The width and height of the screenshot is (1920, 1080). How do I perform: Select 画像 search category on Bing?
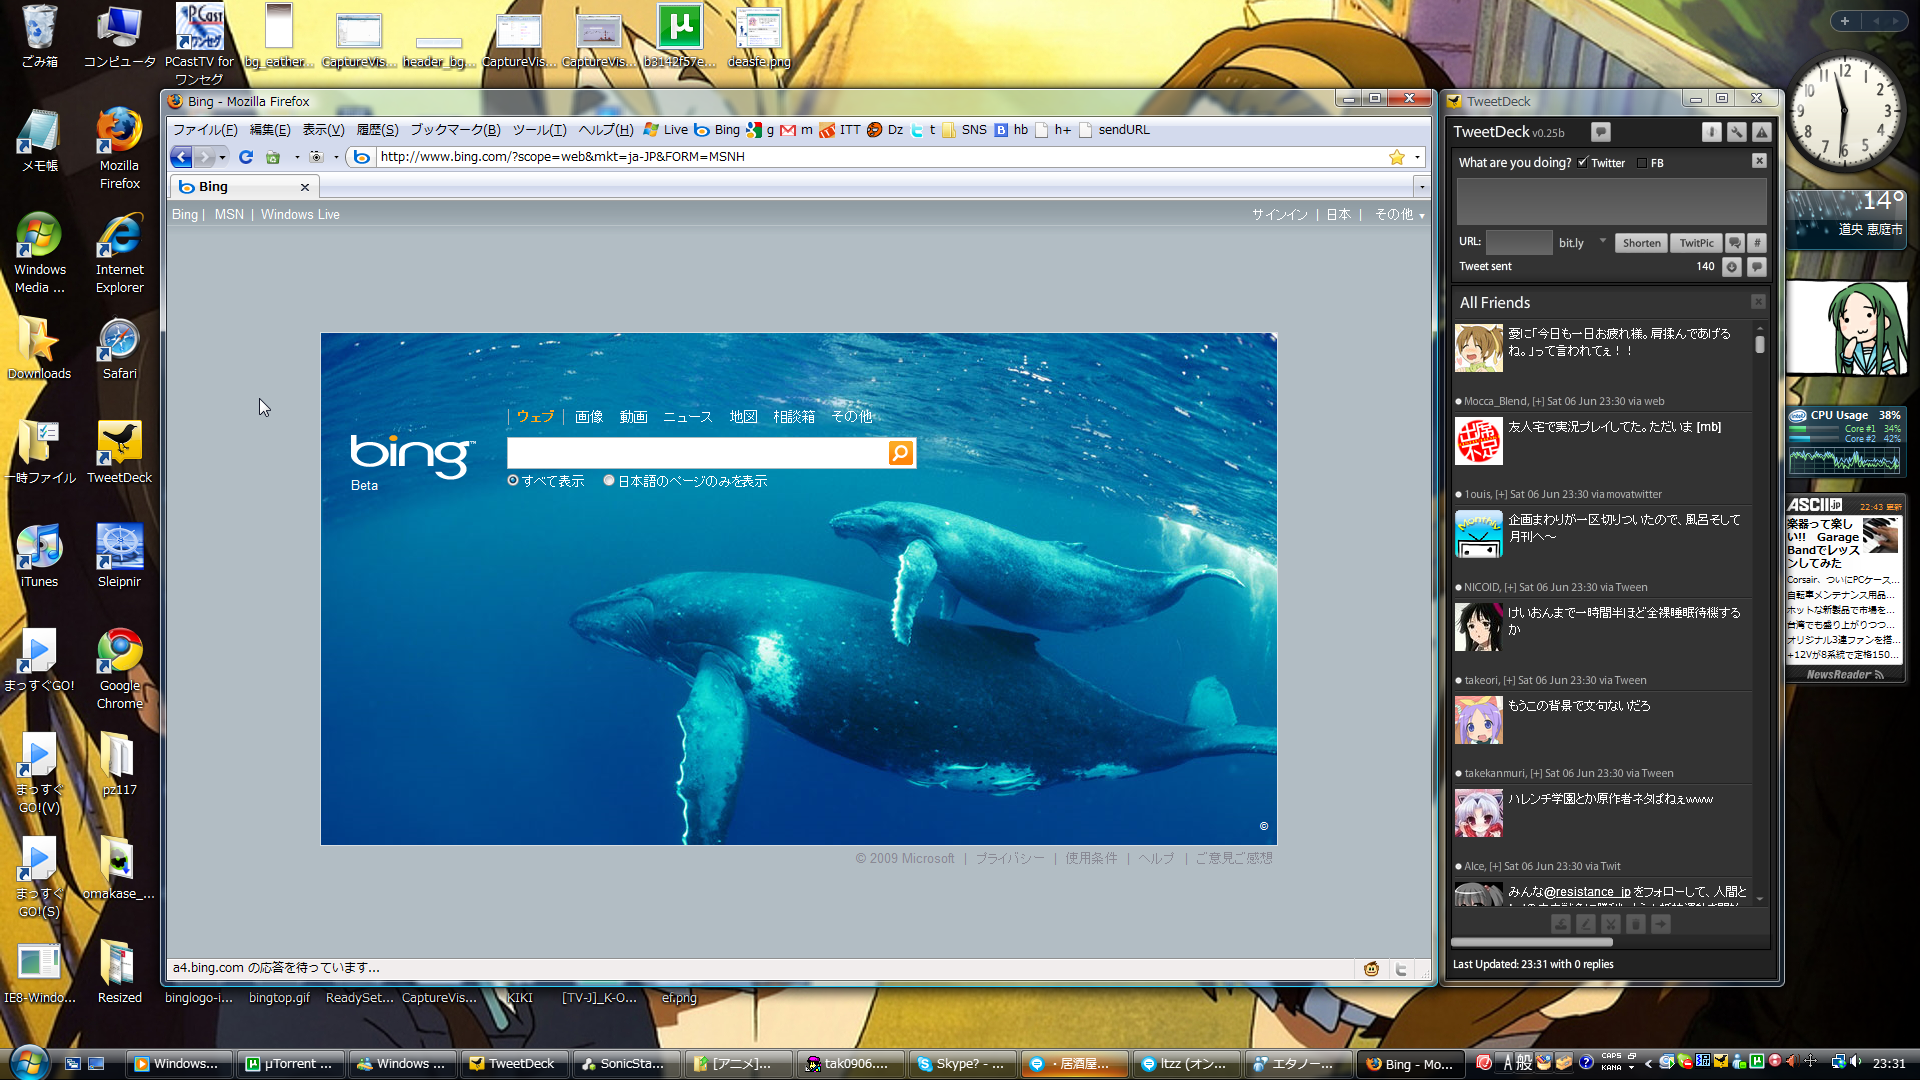point(589,417)
